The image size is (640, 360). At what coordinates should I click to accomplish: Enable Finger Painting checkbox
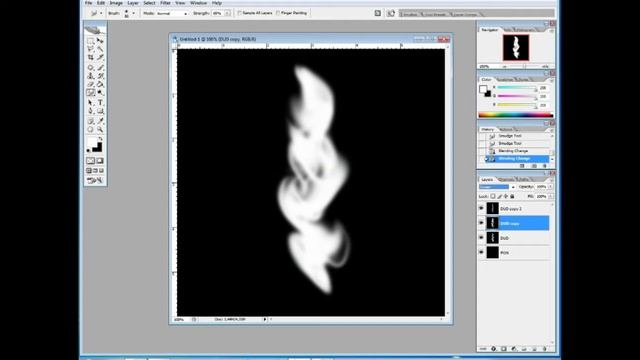click(278, 13)
